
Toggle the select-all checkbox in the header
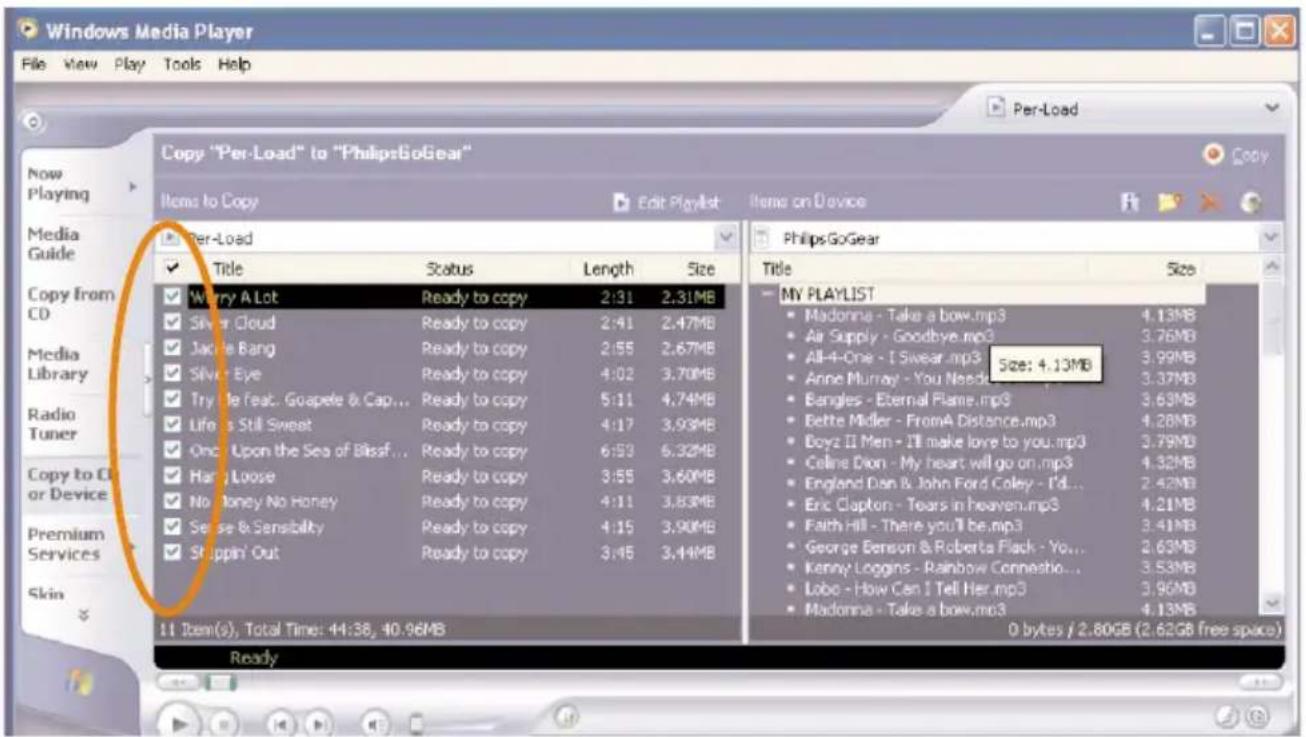click(171, 268)
